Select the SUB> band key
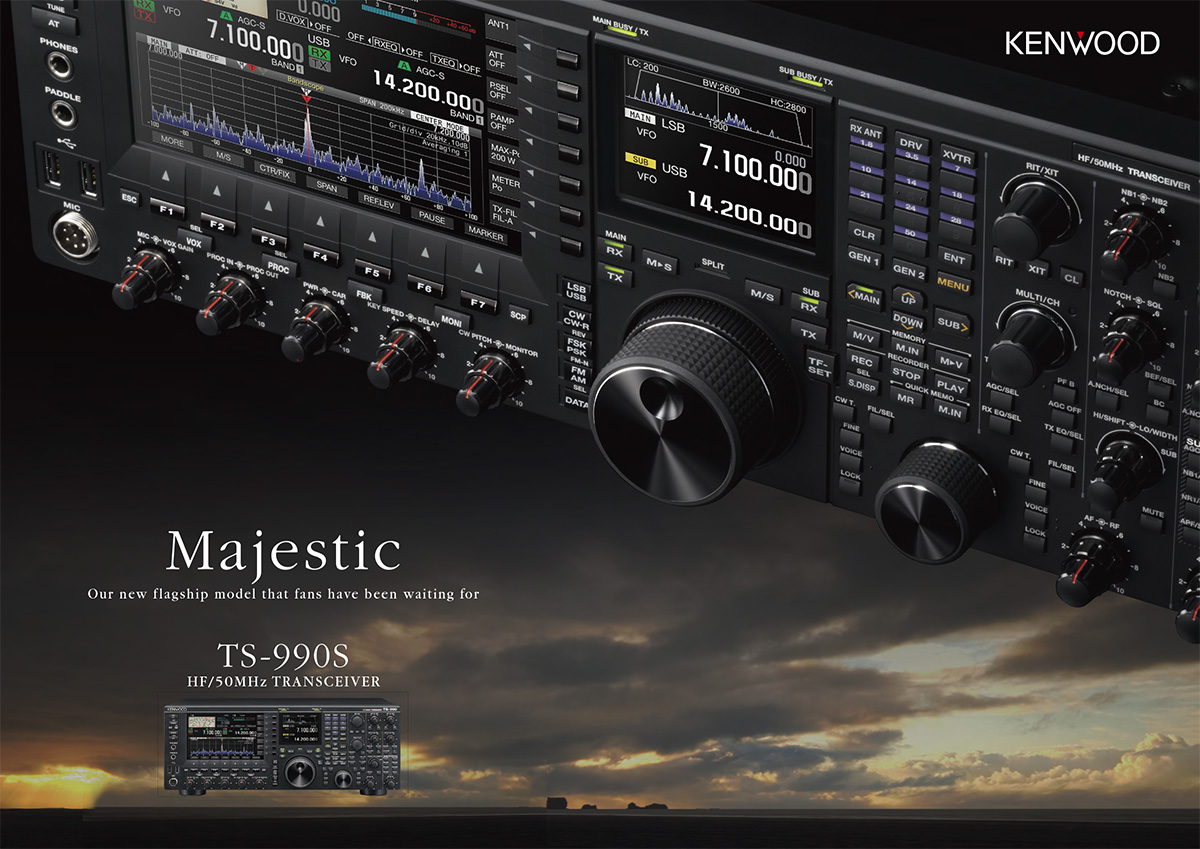Image resolution: width=1200 pixels, height=849 pixels. 952,322
